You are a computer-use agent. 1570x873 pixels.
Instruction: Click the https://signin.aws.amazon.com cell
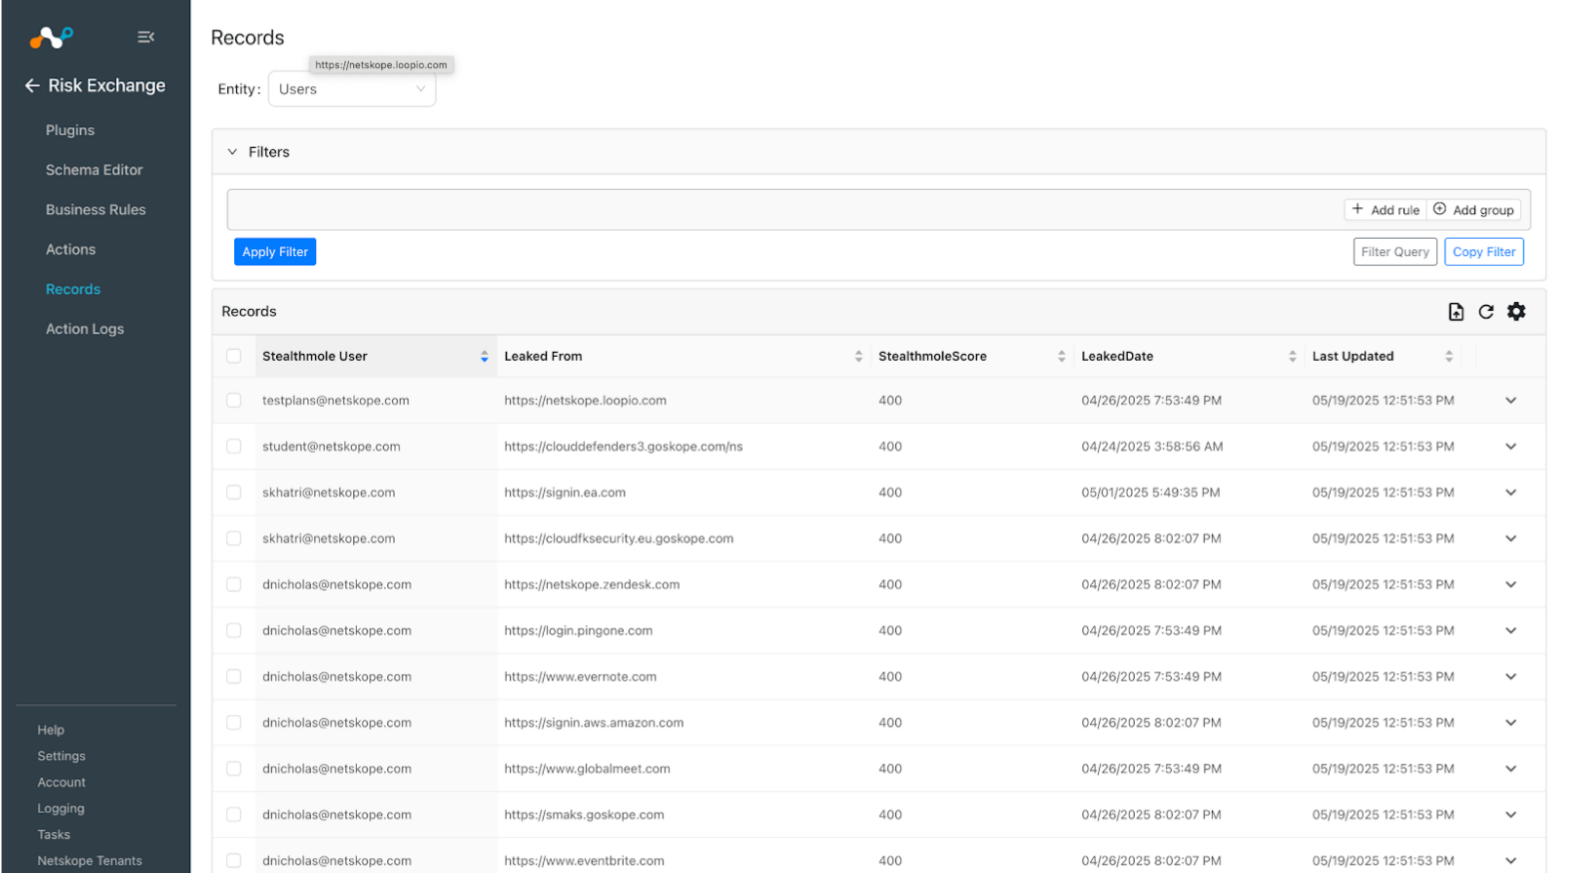594,722
